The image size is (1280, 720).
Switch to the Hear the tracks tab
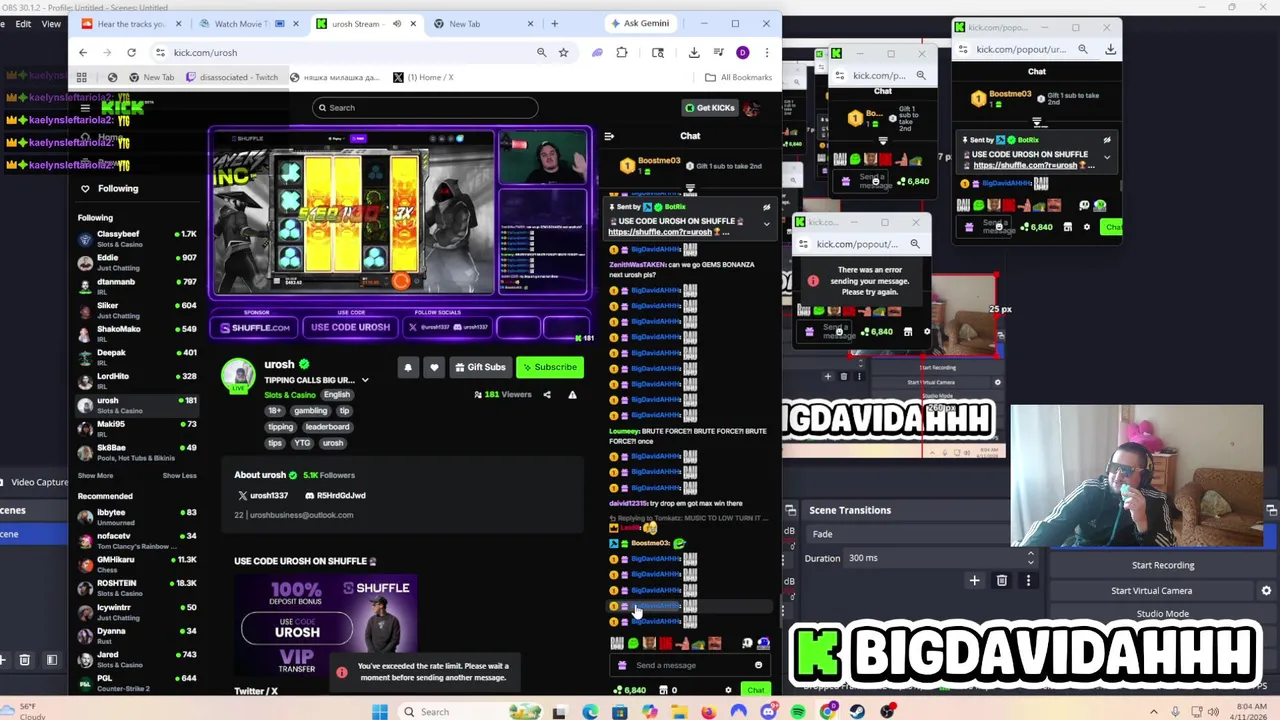coord(130,23)
